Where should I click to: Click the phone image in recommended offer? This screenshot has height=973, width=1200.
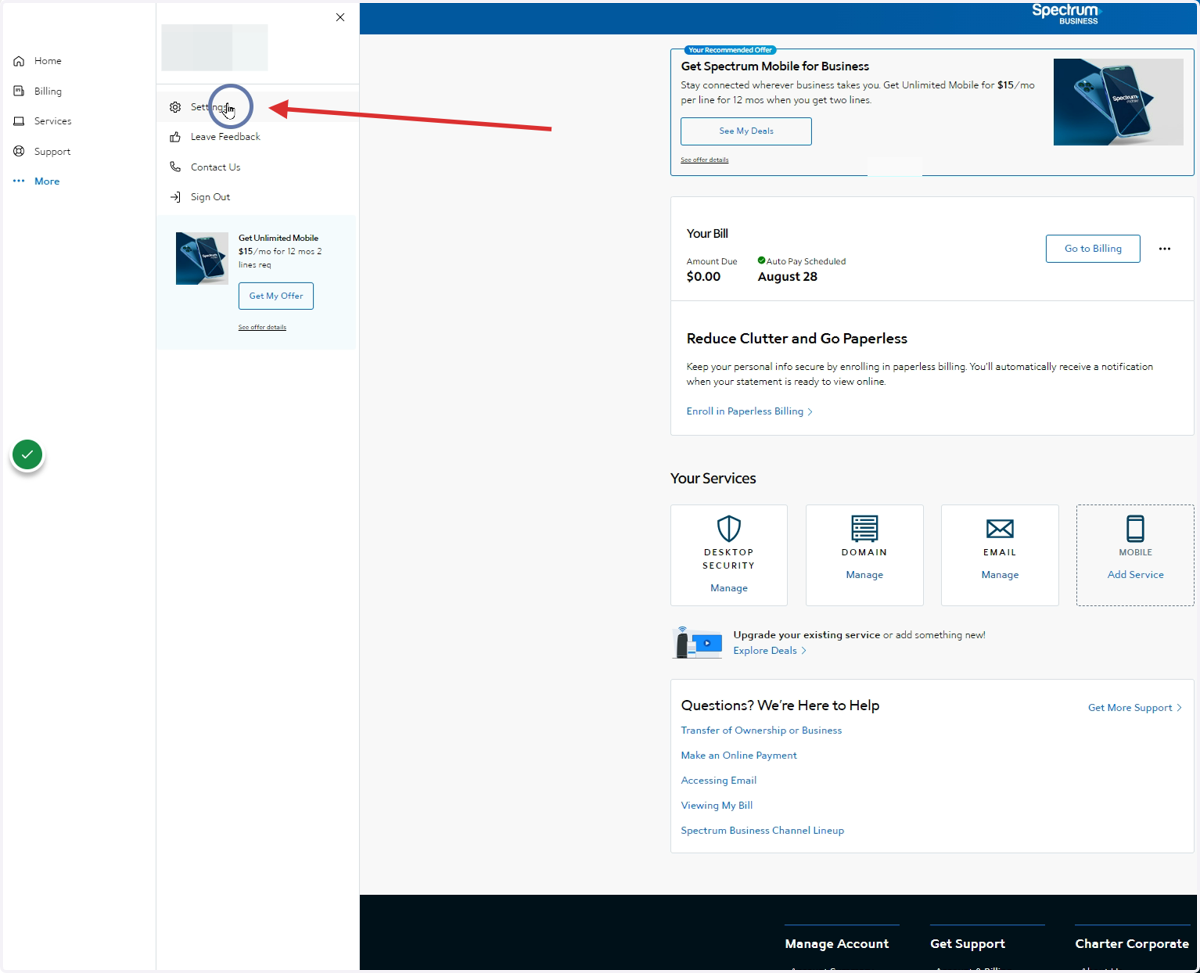point(1118,102)
